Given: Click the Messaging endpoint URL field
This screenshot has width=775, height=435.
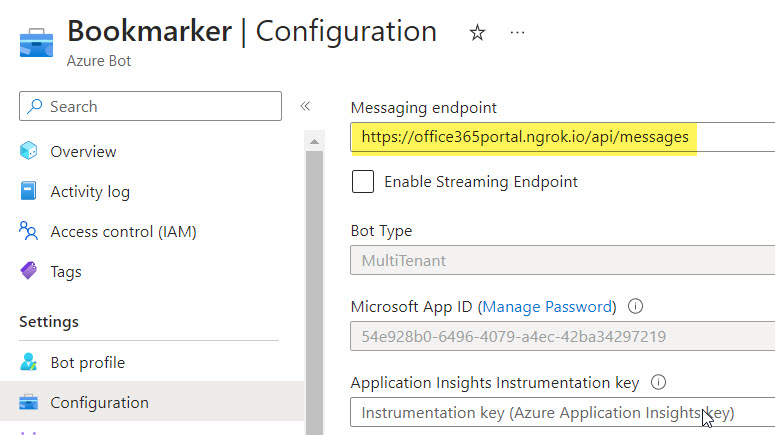Looking at the screenshot, I should (x=562, y=137).
